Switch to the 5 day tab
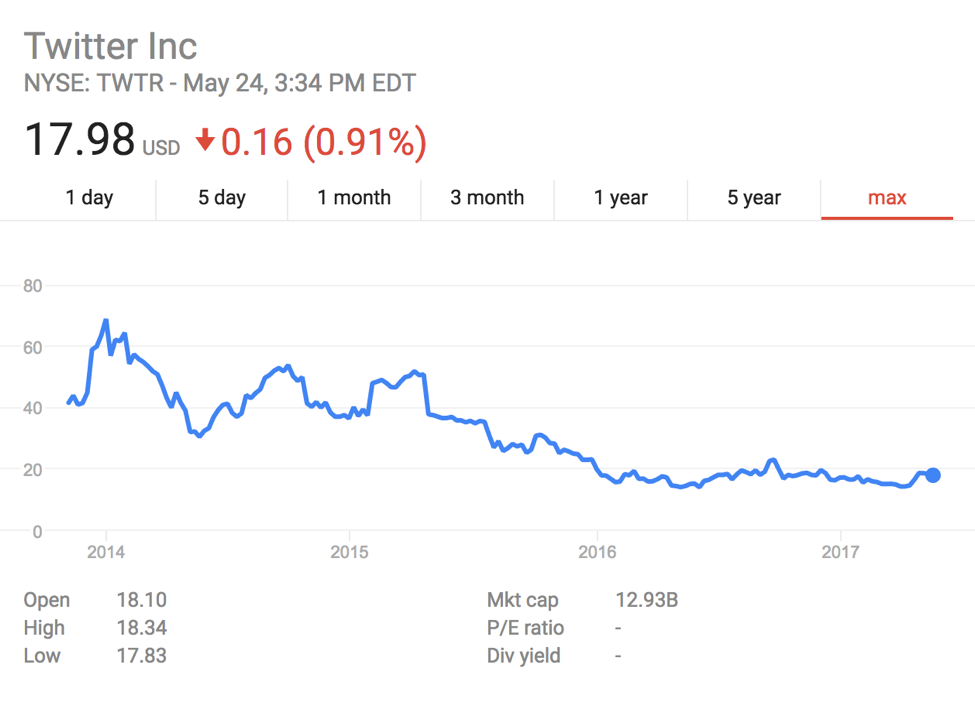Image resolution: width=975 pixels, height=706 pixels. tap(222, 198)
